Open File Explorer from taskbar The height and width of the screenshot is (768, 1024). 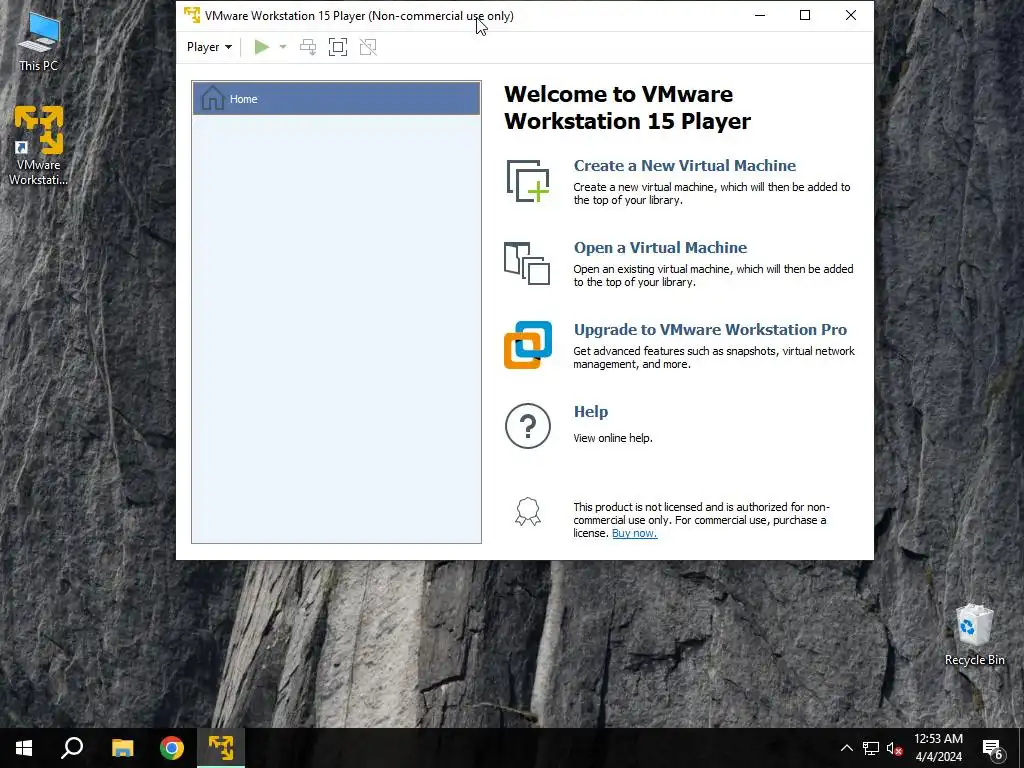(122, 748)
